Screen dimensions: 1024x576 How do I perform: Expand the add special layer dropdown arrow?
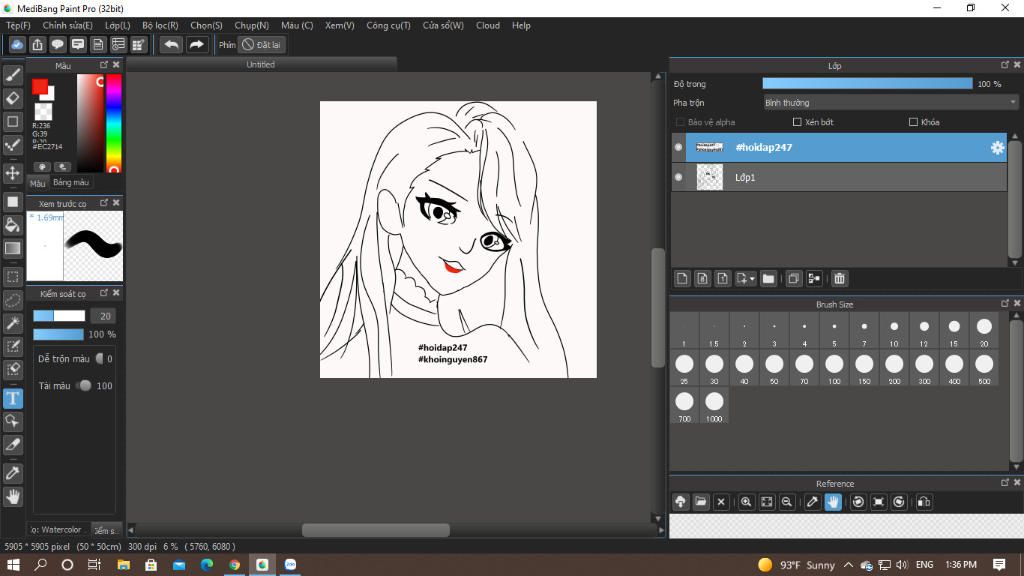(752, 279)
